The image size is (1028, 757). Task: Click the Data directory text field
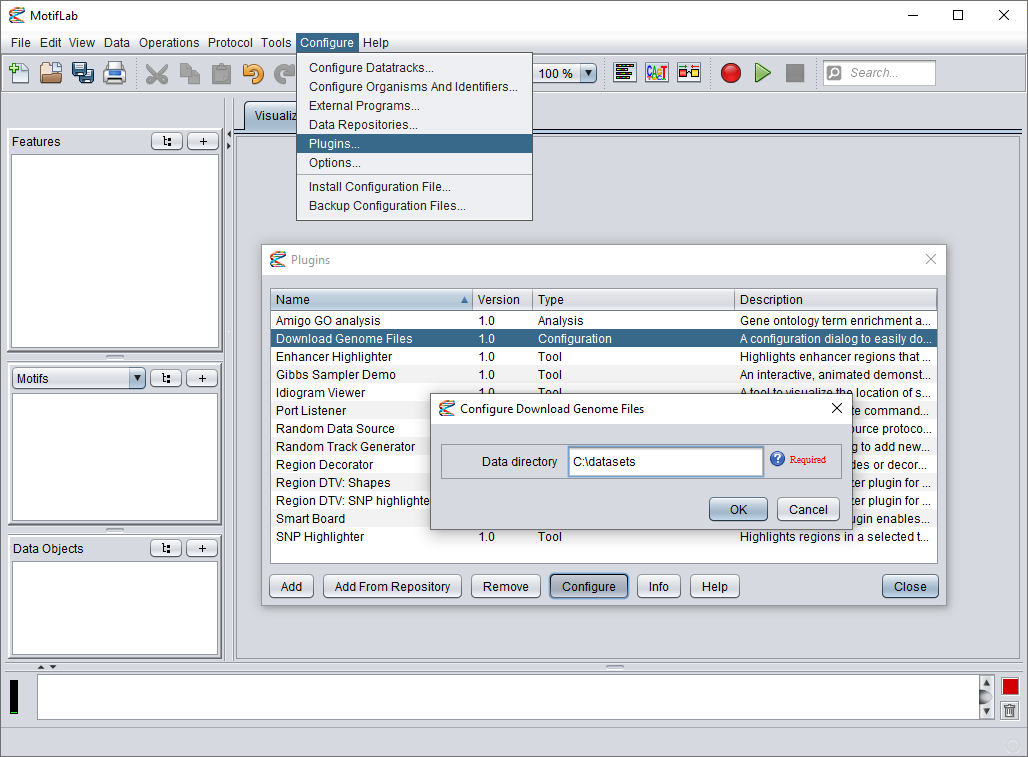coord(665,461)
